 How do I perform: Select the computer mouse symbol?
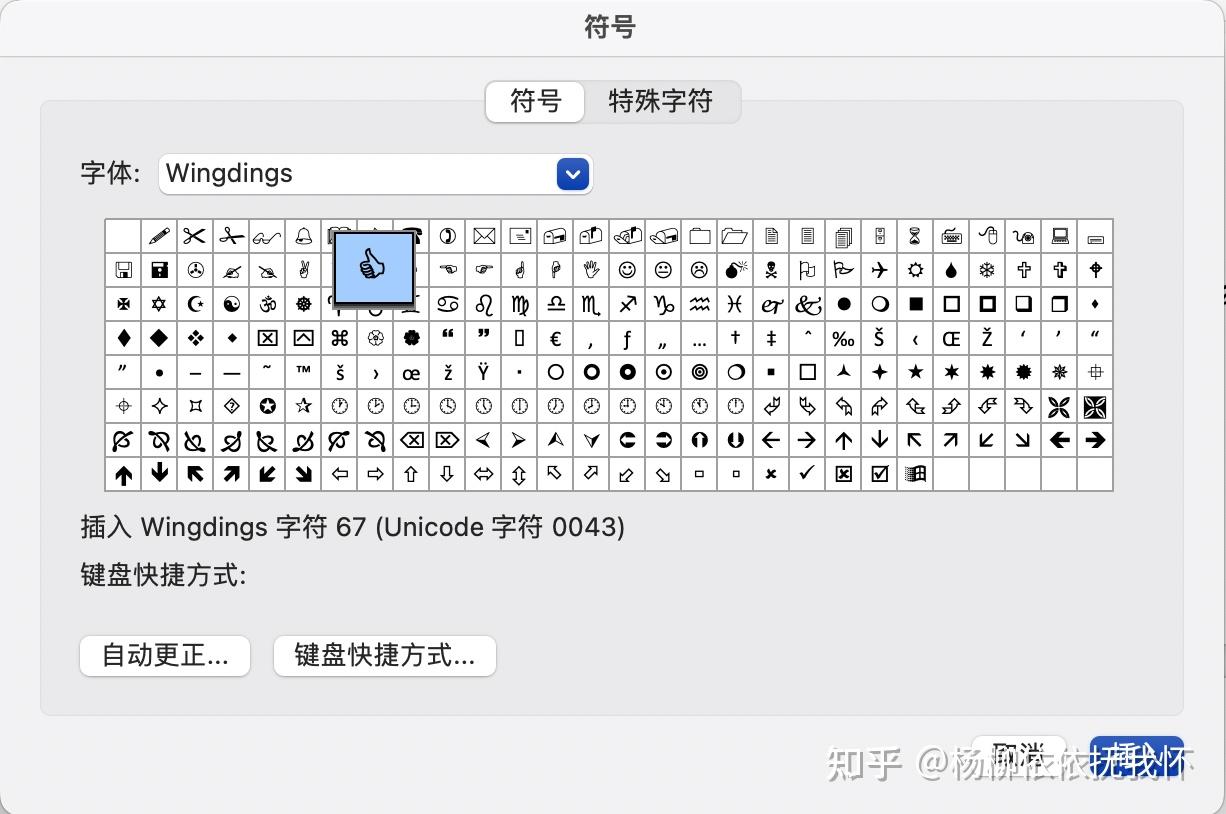(988, 236)
